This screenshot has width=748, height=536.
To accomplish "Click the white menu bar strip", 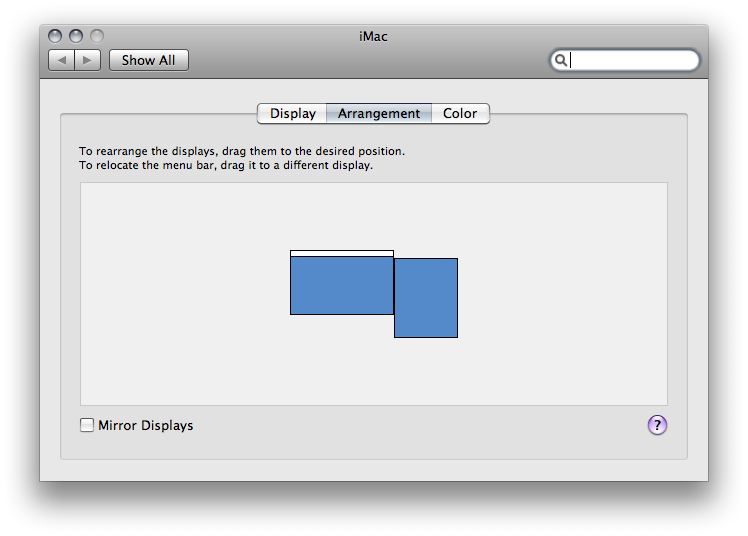I will click(x=342, y=253).
